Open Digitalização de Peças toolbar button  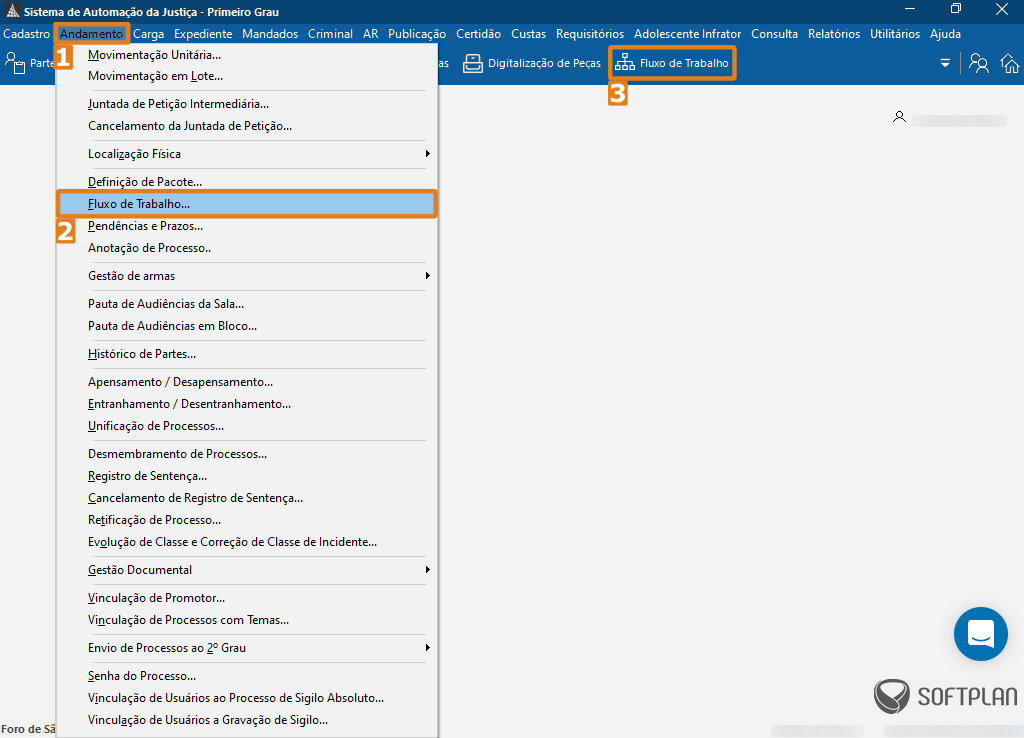(x=532, y=63)
